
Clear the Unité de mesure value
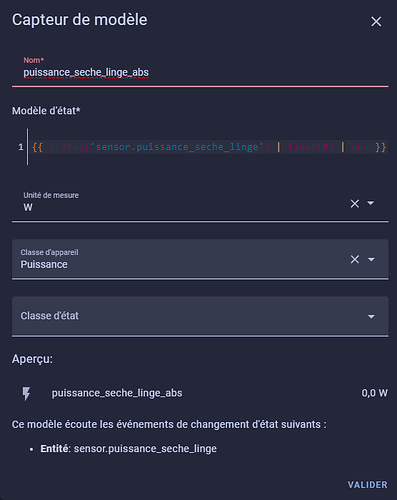pos(355,203)
